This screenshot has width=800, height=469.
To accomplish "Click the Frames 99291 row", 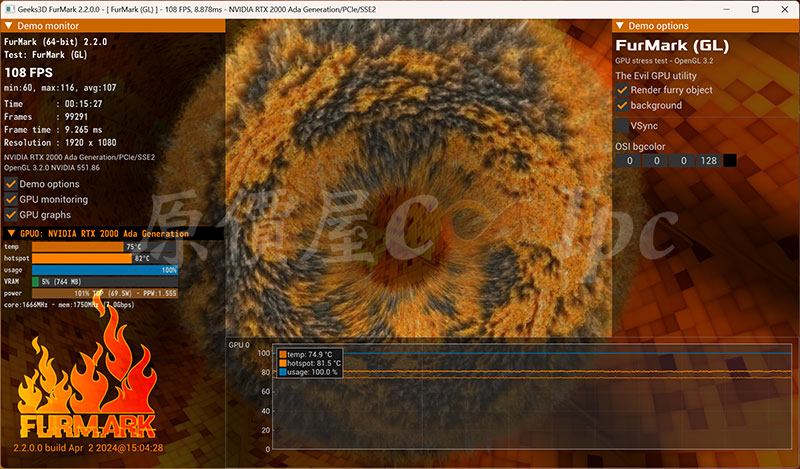I will (46, 117).
